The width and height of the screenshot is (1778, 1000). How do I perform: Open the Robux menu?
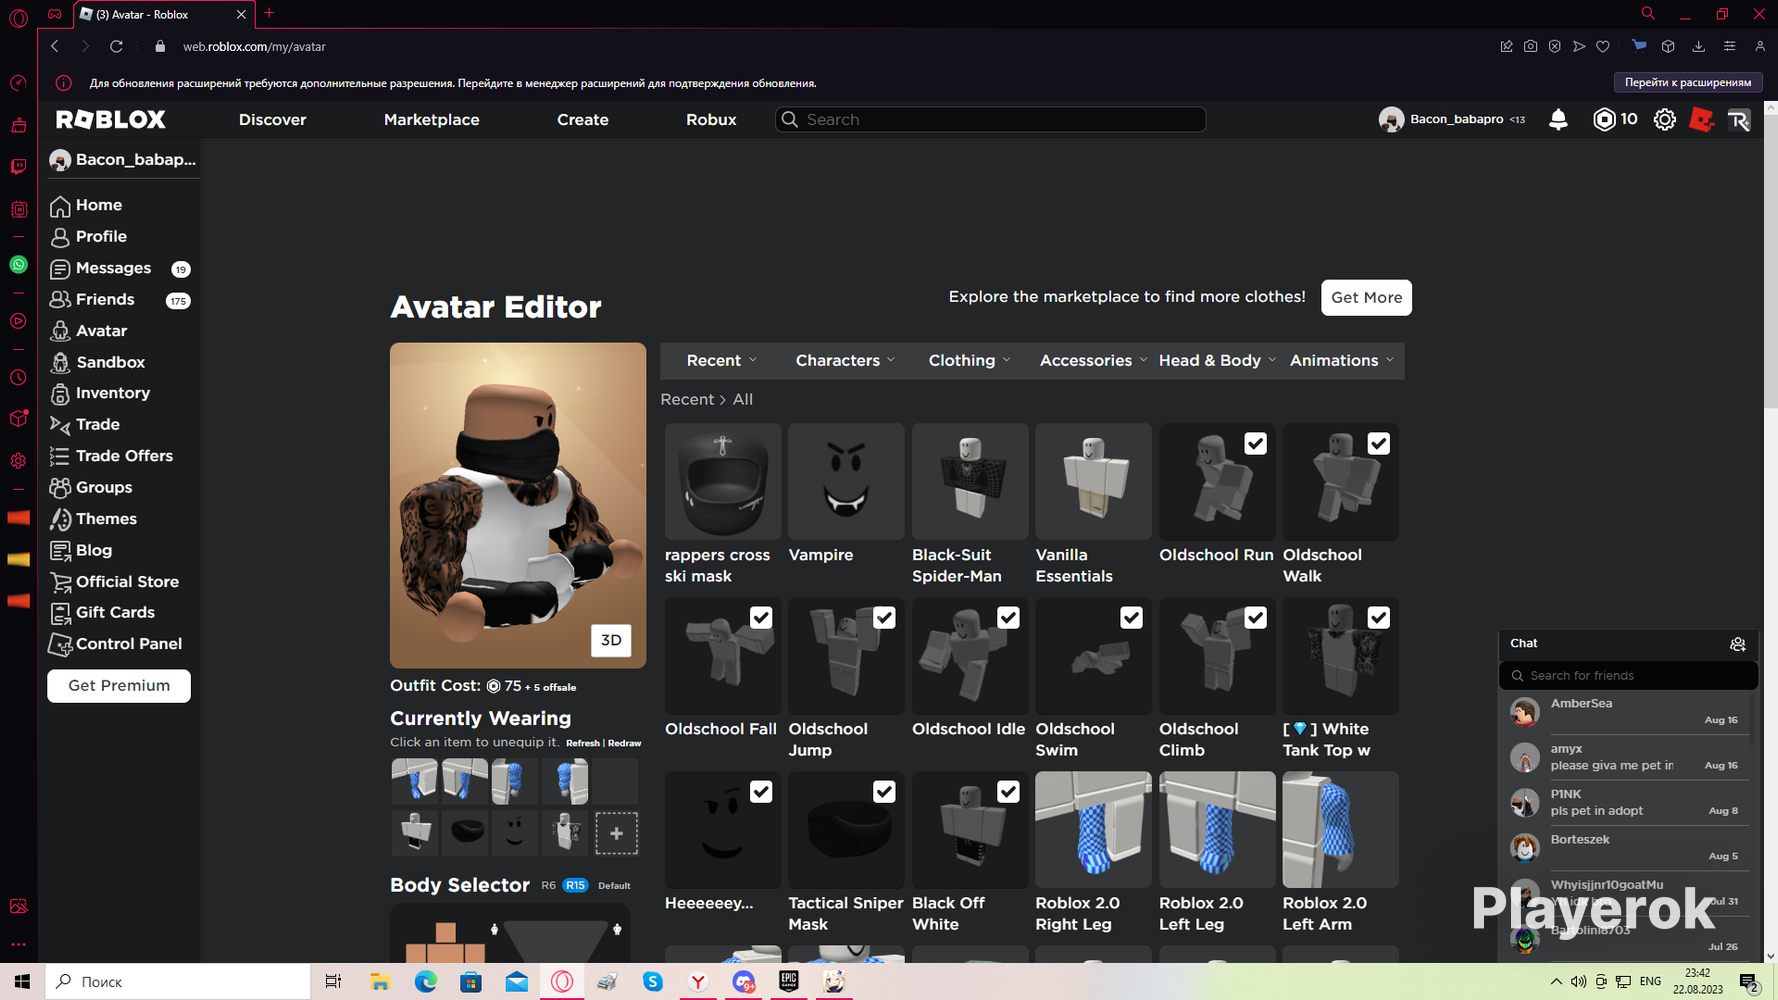tap(711, 119)
